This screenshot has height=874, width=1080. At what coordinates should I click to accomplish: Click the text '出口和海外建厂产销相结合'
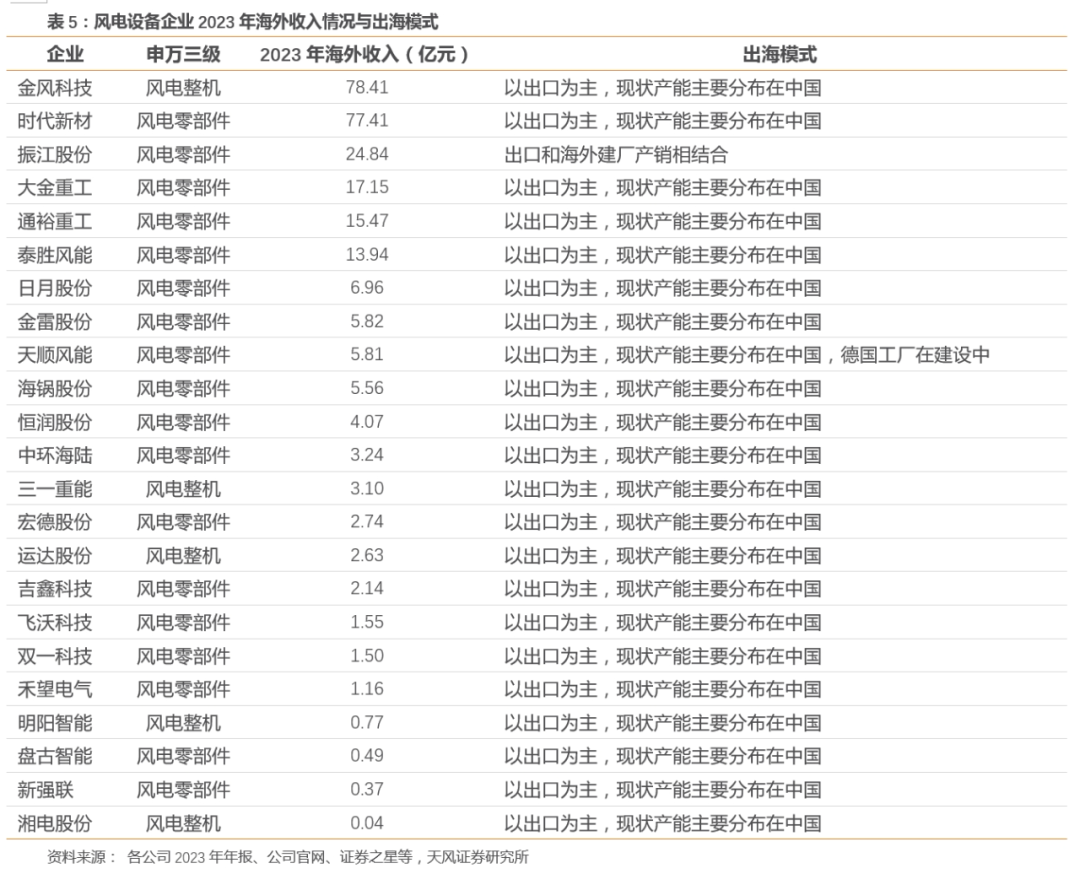[616, 154]
